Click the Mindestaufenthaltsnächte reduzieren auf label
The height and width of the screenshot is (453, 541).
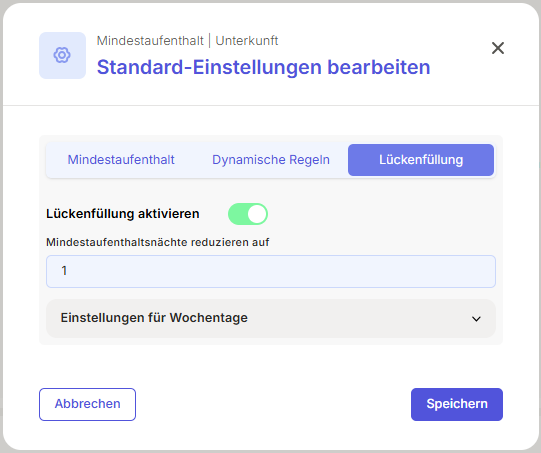[158, 242]
